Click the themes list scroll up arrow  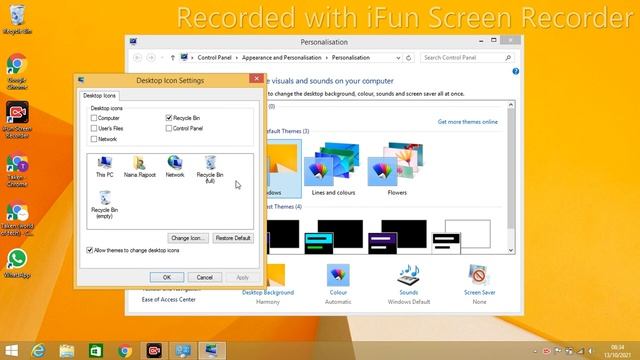[511, 105]
